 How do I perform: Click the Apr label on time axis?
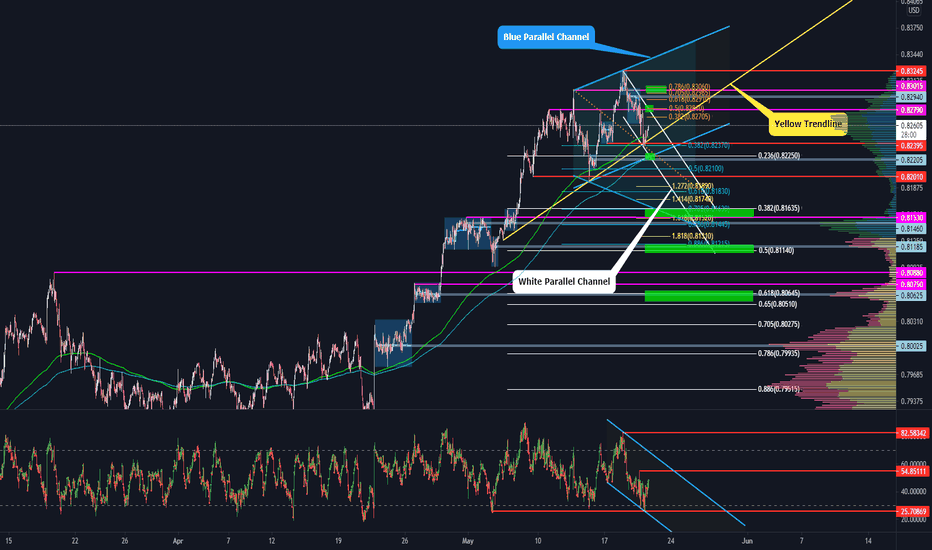tap(178, 541)
